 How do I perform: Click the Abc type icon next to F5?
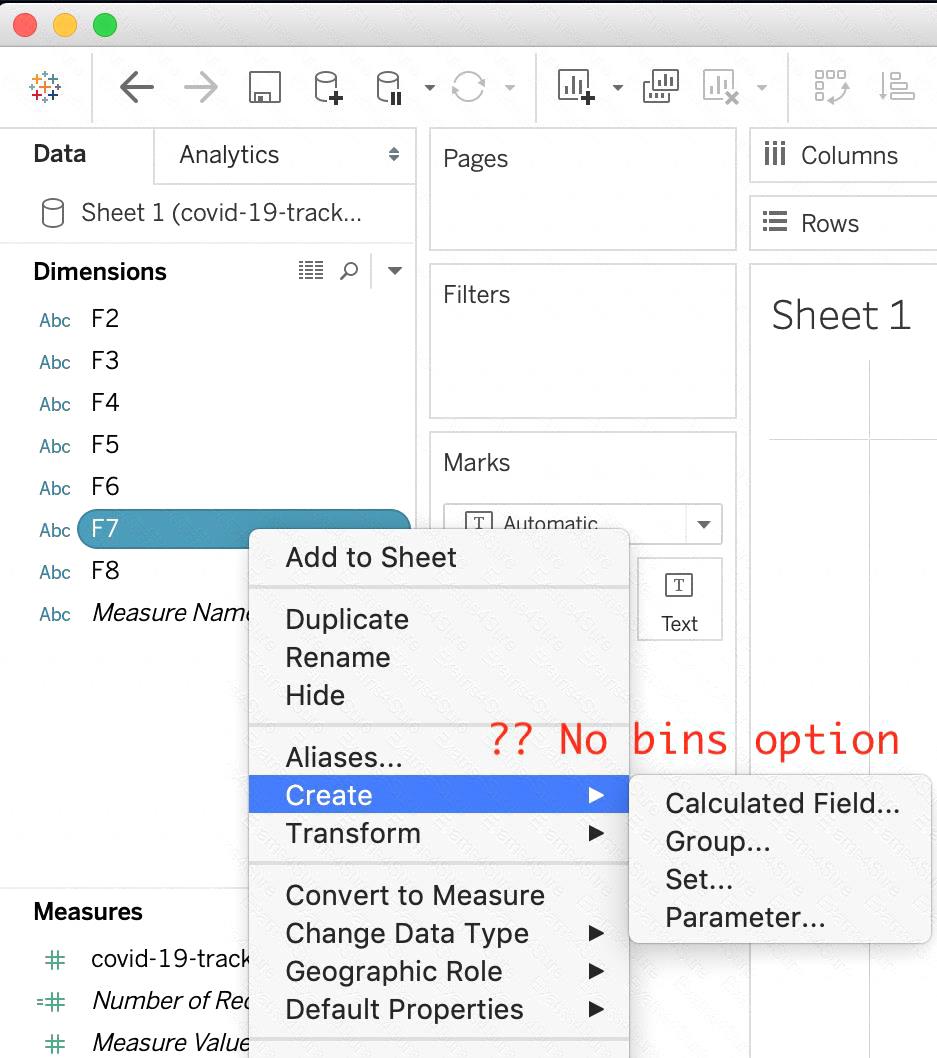click(x=55, y=446)
